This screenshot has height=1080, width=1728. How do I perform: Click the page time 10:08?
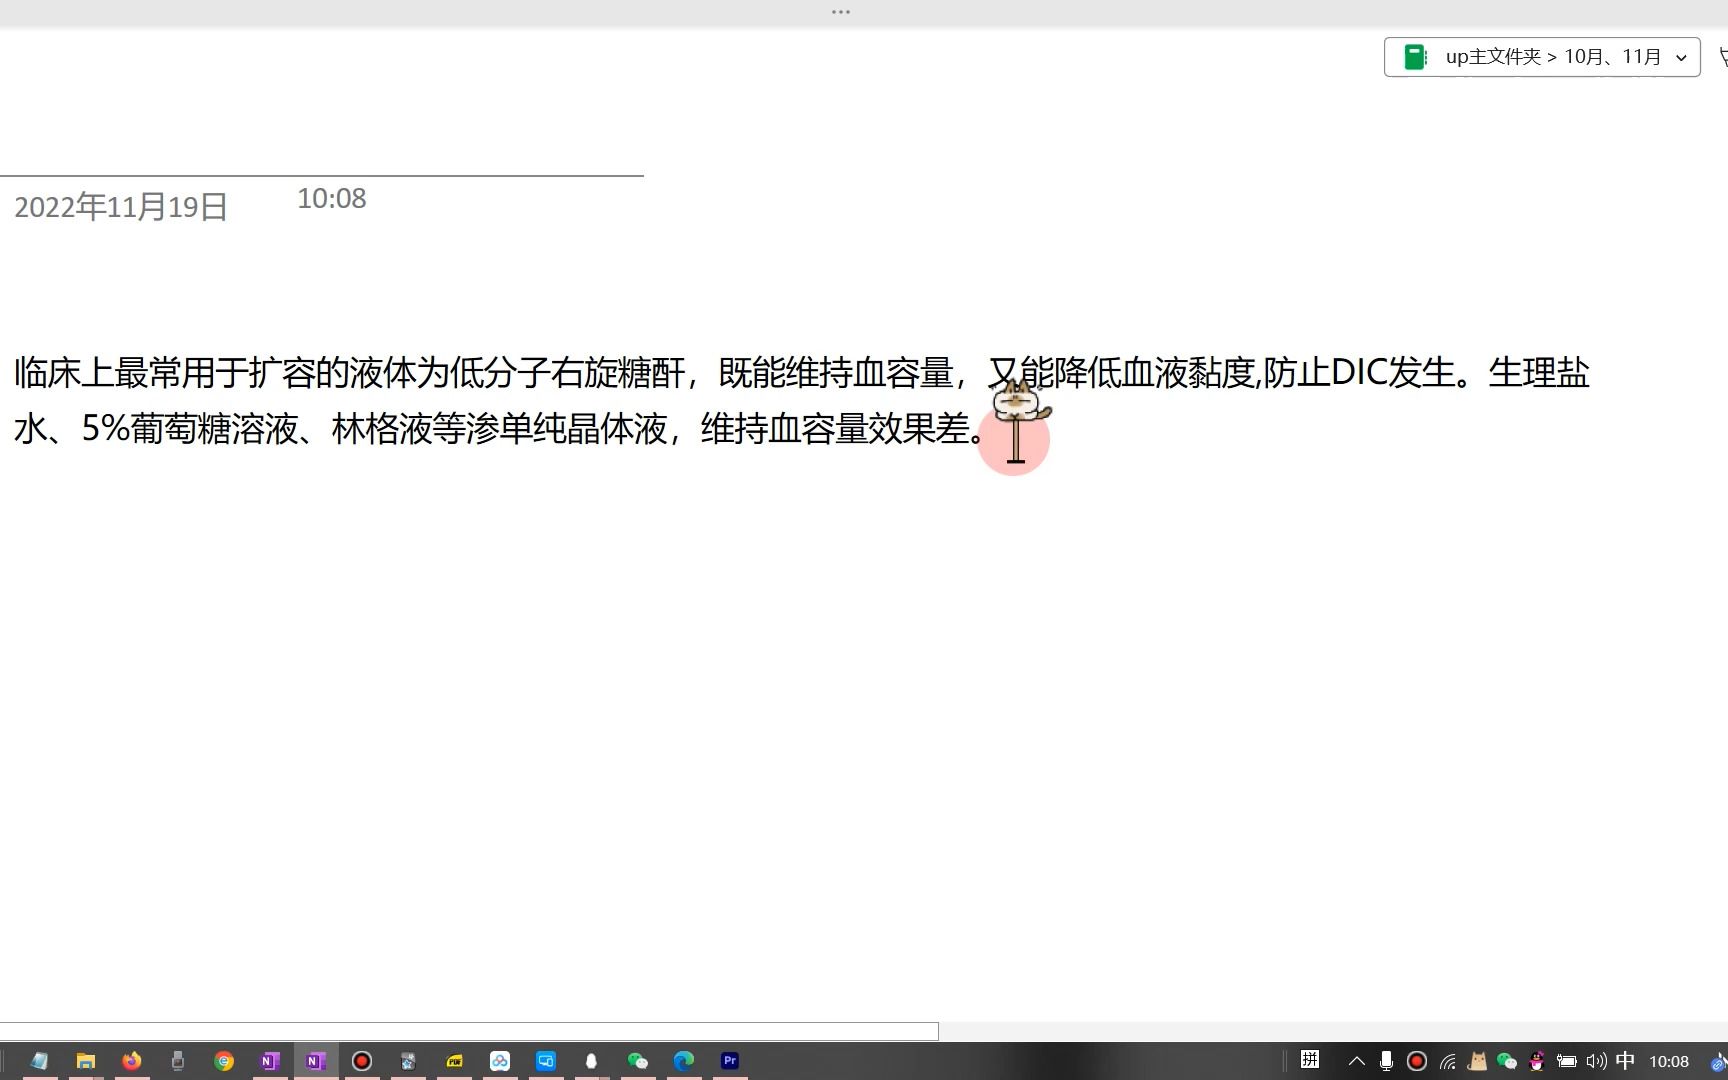(x=332, y=198)
